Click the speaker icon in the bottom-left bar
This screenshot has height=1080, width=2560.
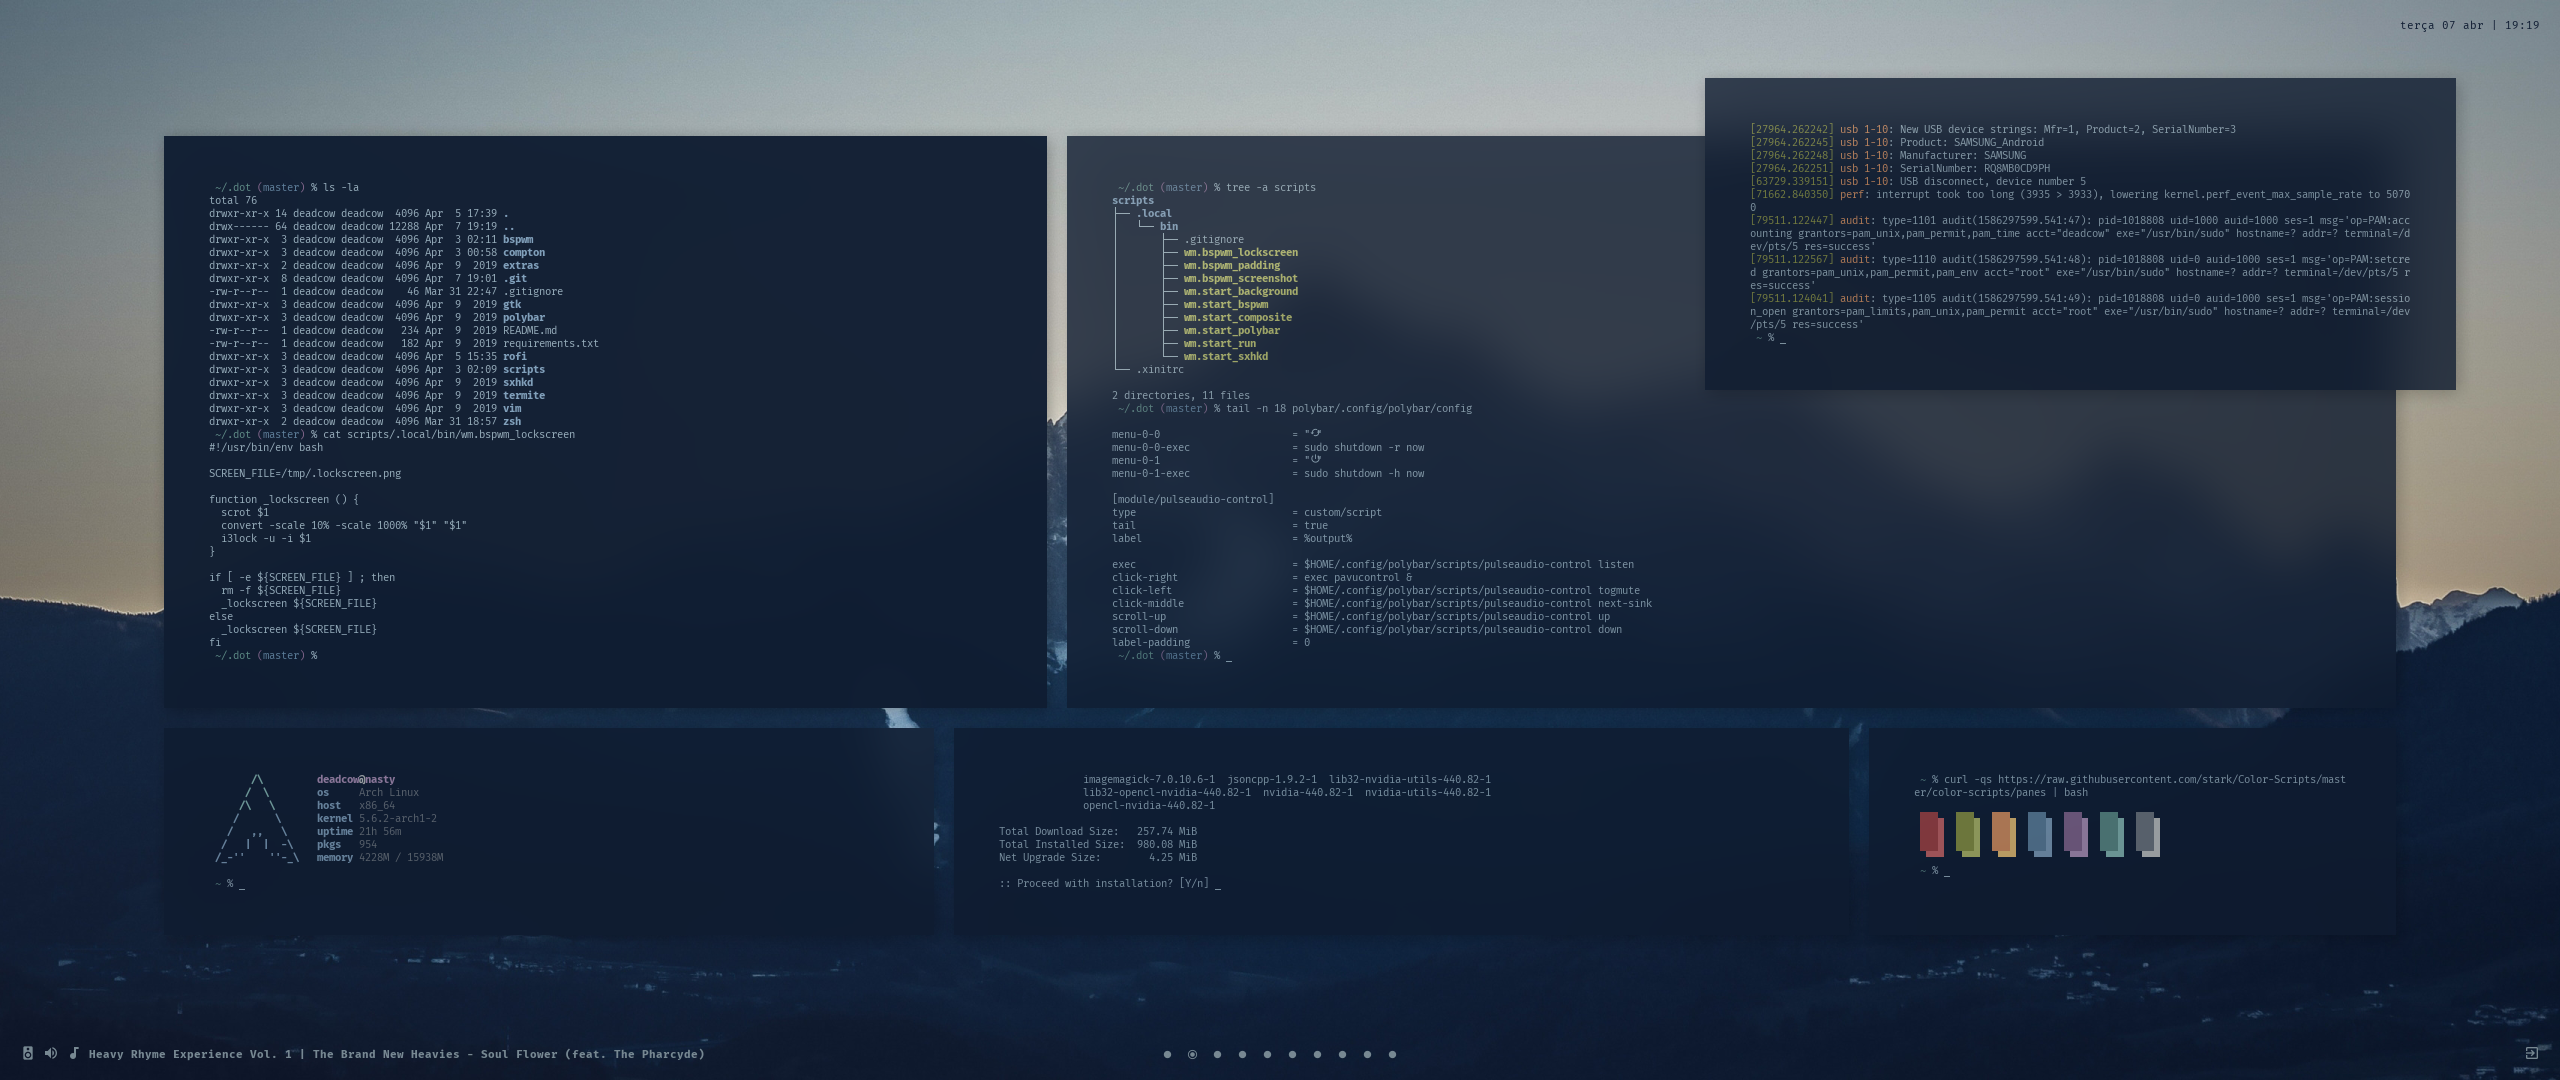tap(28, 1053)
